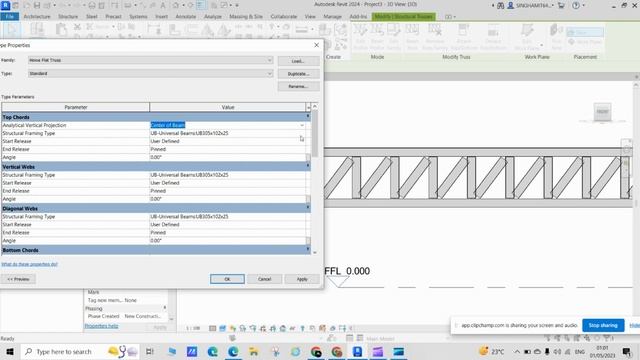Click the Help question mark icon
Viewport: 640px width, 360px height.
tap(576, 5)
